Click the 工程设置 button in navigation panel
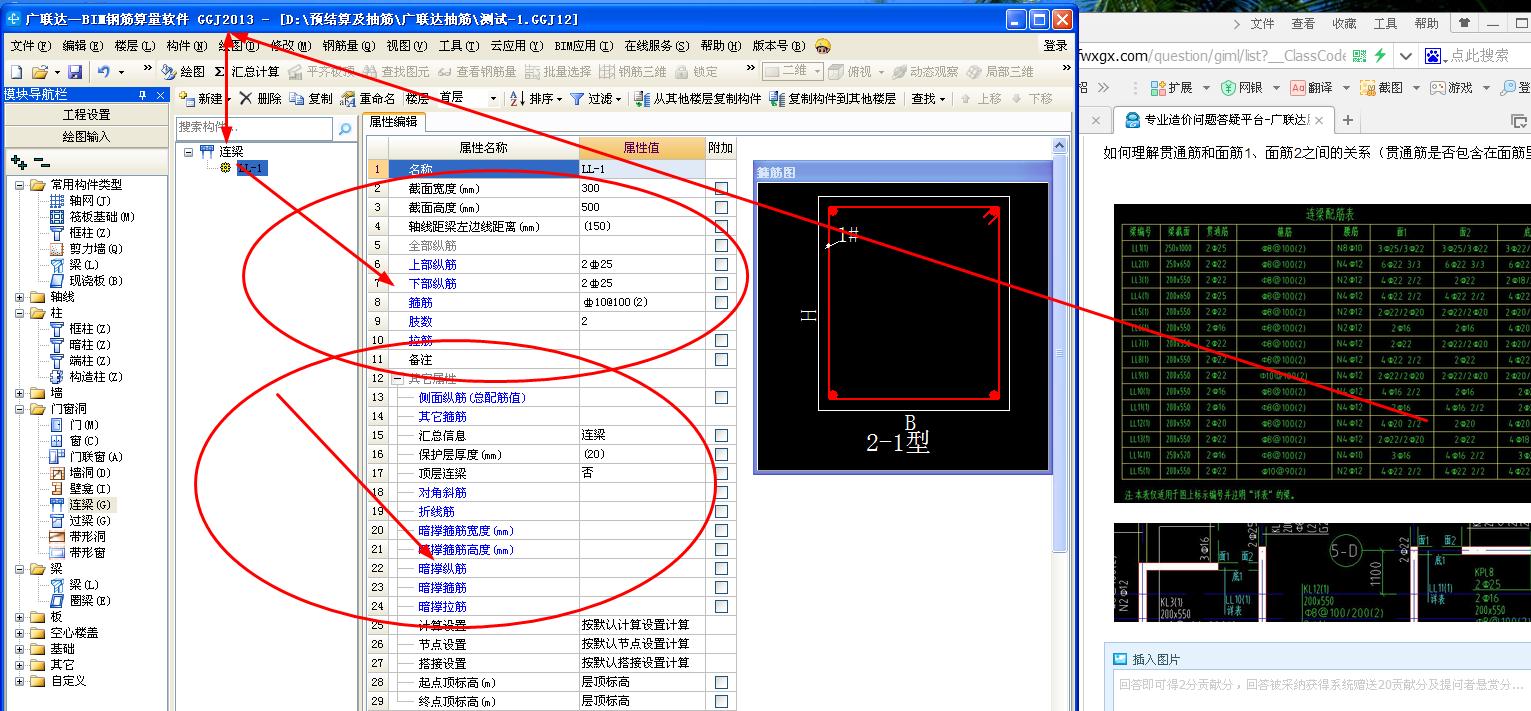This screenshot has width=1531, height=711. coord(87,115)
